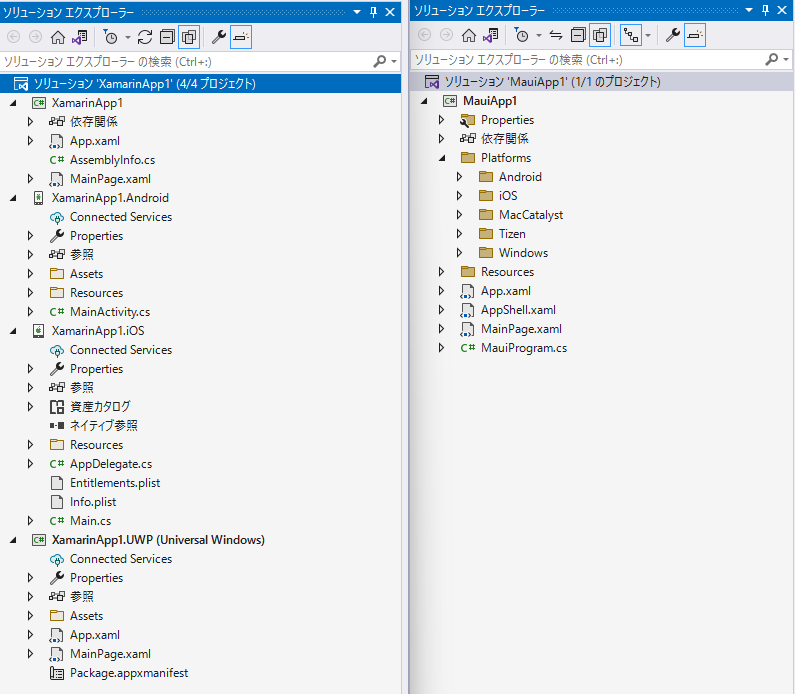This screenshot has height=694, width=795.
Task: Click XamarinApp1.Android project icon
Action: click(39, 198)
